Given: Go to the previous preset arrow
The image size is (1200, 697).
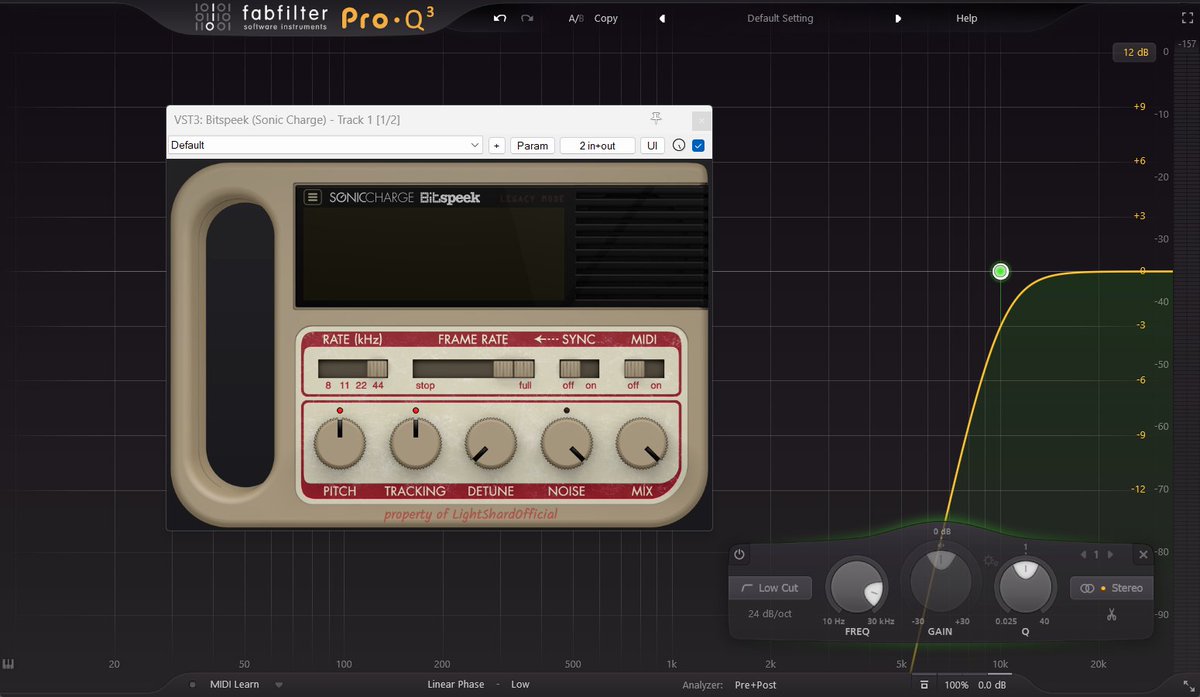Looking at the screenshot, I should [662, 18].
